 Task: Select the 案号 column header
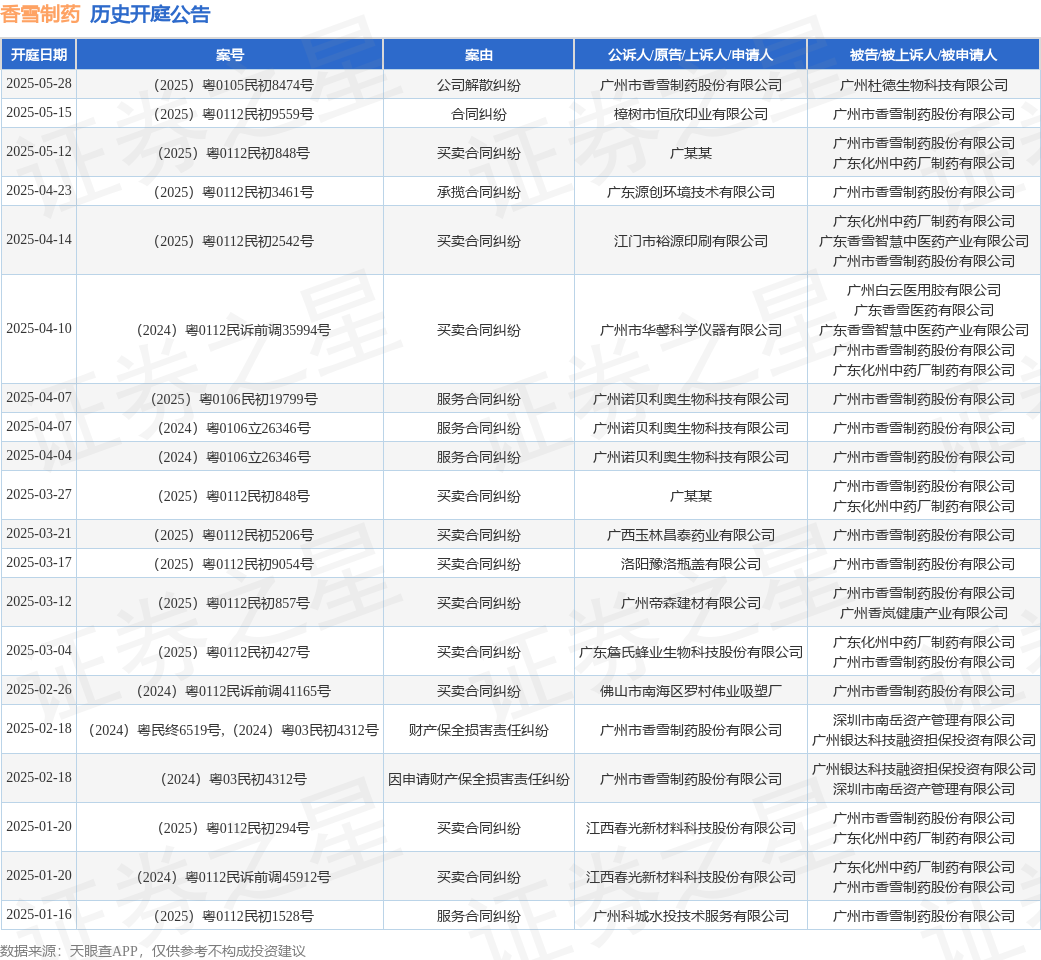[230, 54]
